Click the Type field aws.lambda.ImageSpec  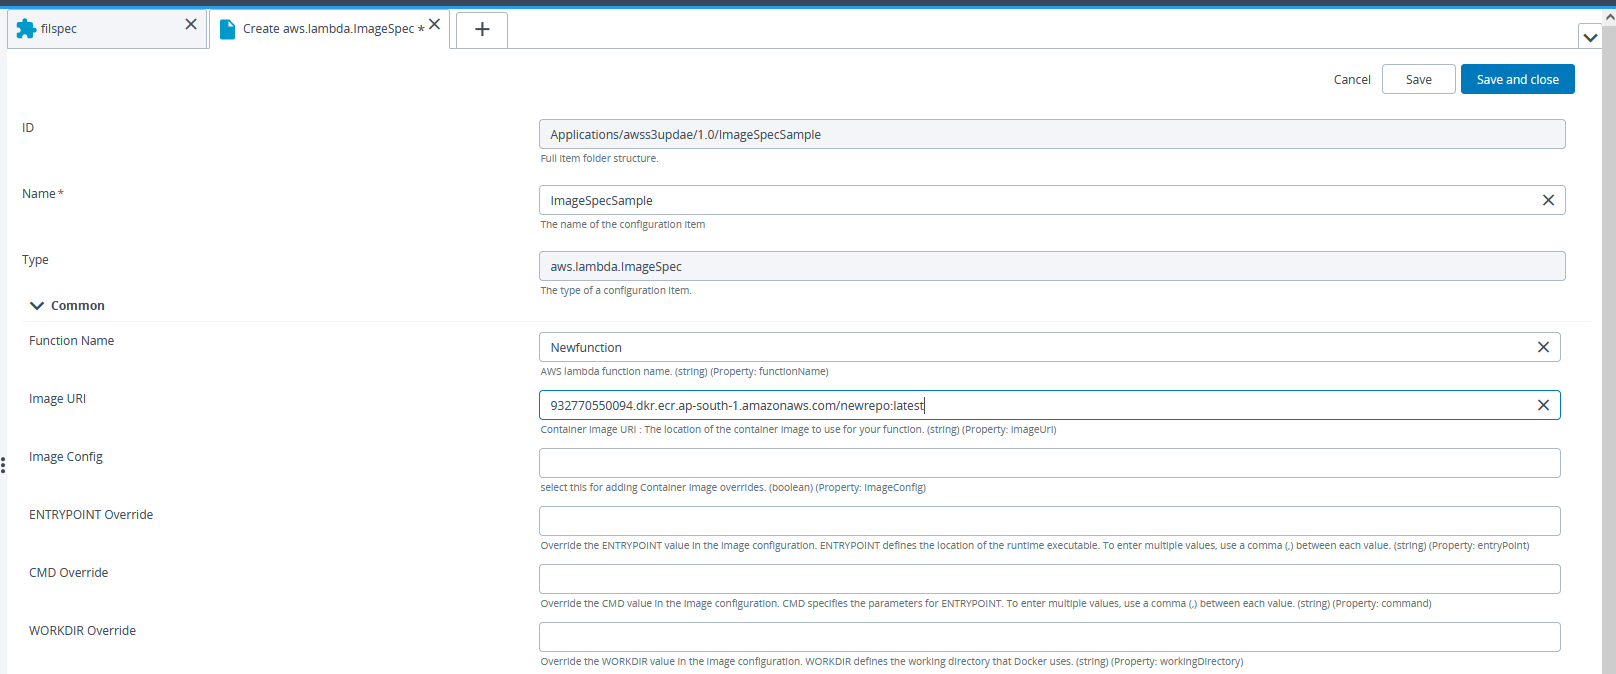pyautogui.click(x=1052, y=266)
